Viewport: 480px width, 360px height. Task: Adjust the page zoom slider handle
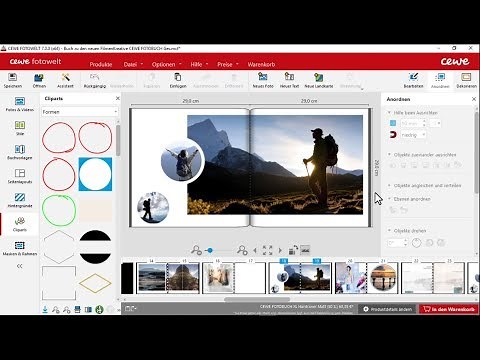pyautogui.click(x=210, y=250)
